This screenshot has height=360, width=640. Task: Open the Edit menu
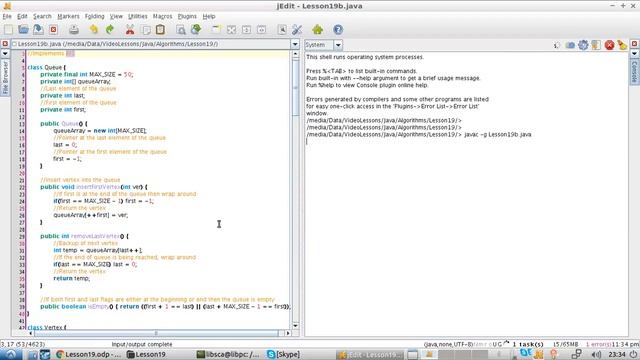[x=22, y=16]
